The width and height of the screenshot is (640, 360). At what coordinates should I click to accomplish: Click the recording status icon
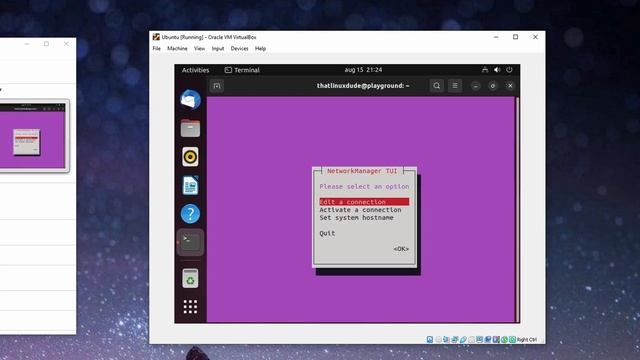[x=488, y=340]
